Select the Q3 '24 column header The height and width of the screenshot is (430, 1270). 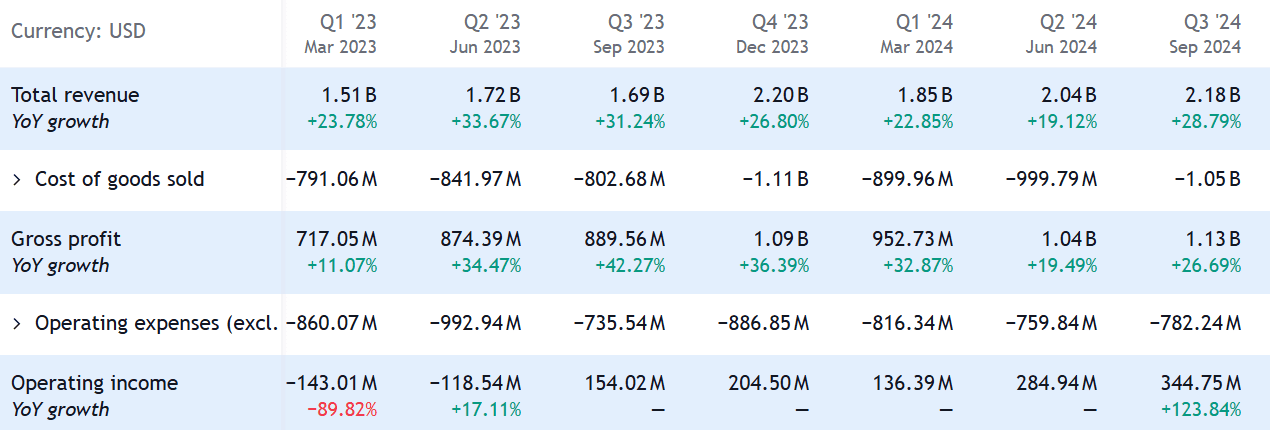tap(1206, 33)
